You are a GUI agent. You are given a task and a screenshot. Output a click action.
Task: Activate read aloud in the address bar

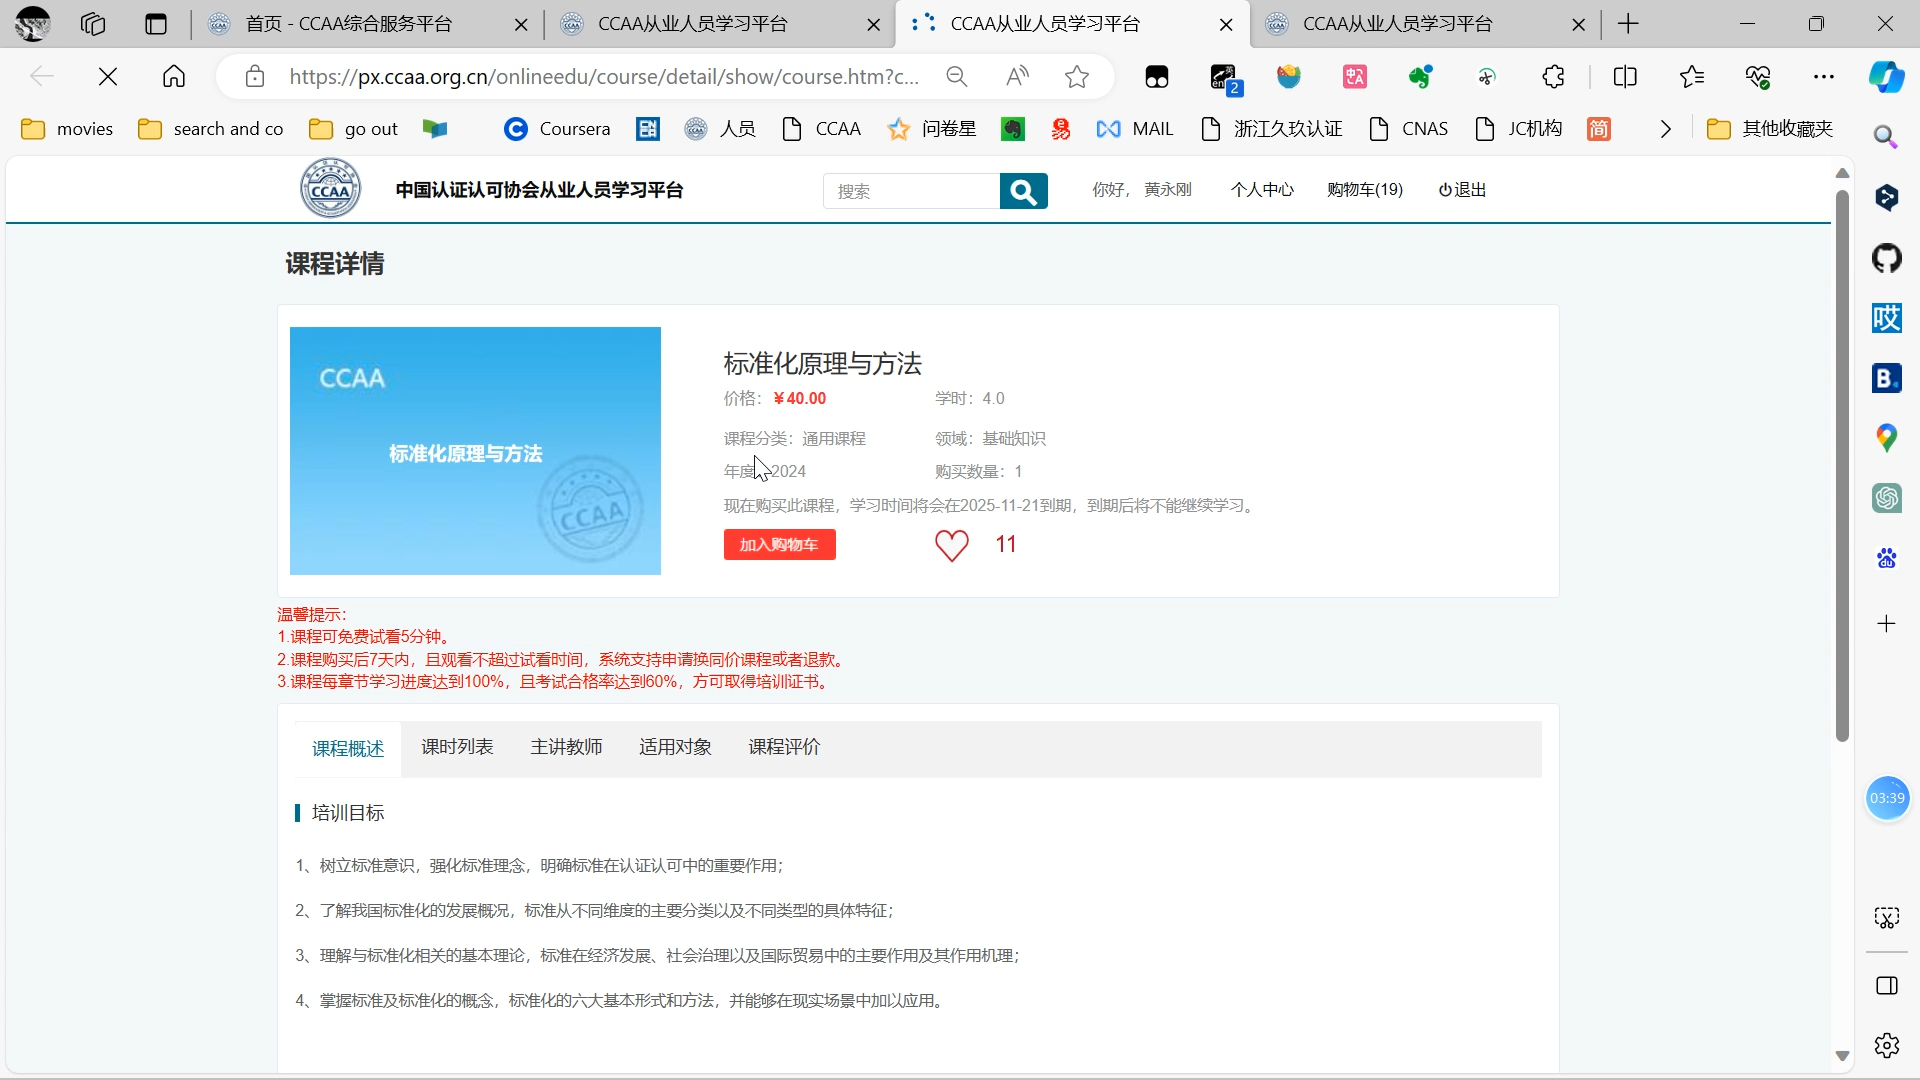[x=1017, y=76]
